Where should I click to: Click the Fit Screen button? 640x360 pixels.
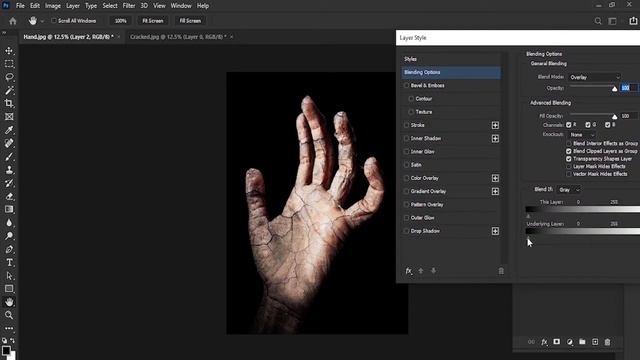(x=153, y=21)
